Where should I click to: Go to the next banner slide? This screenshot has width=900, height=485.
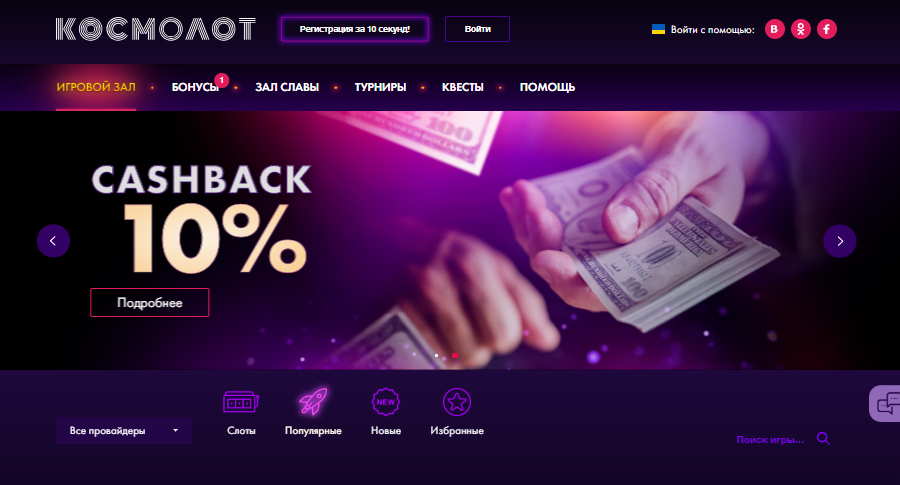click(x=840, y=241)
